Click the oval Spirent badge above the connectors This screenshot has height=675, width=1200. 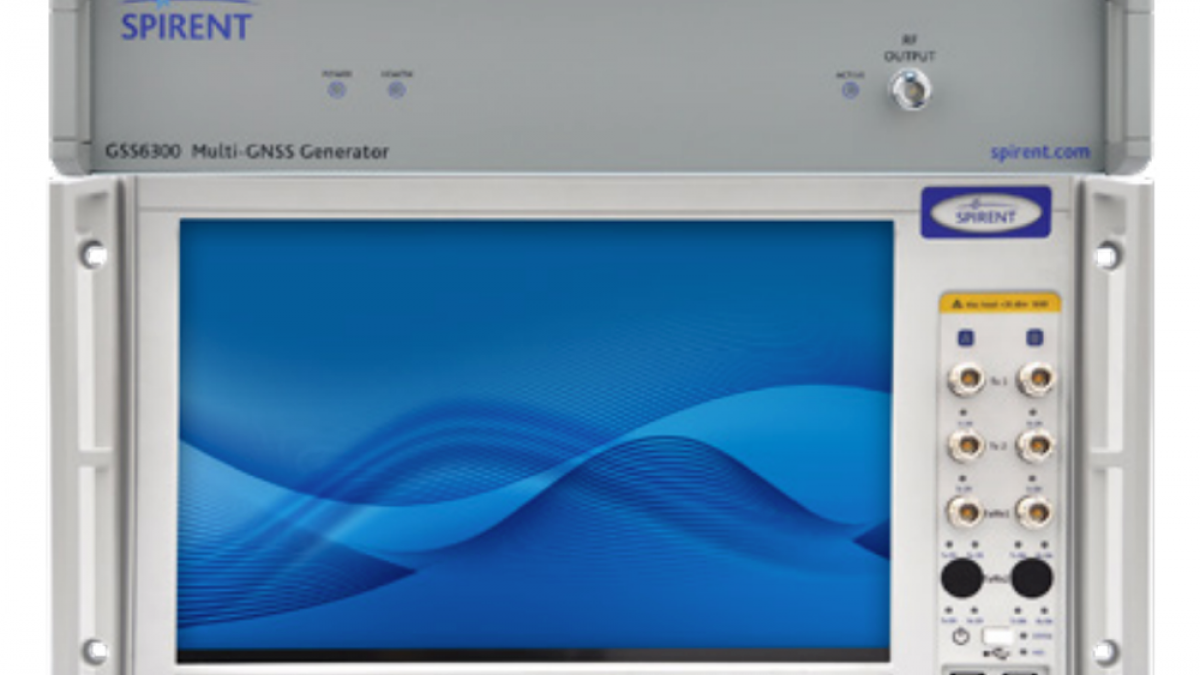click(x=985, y=212)
